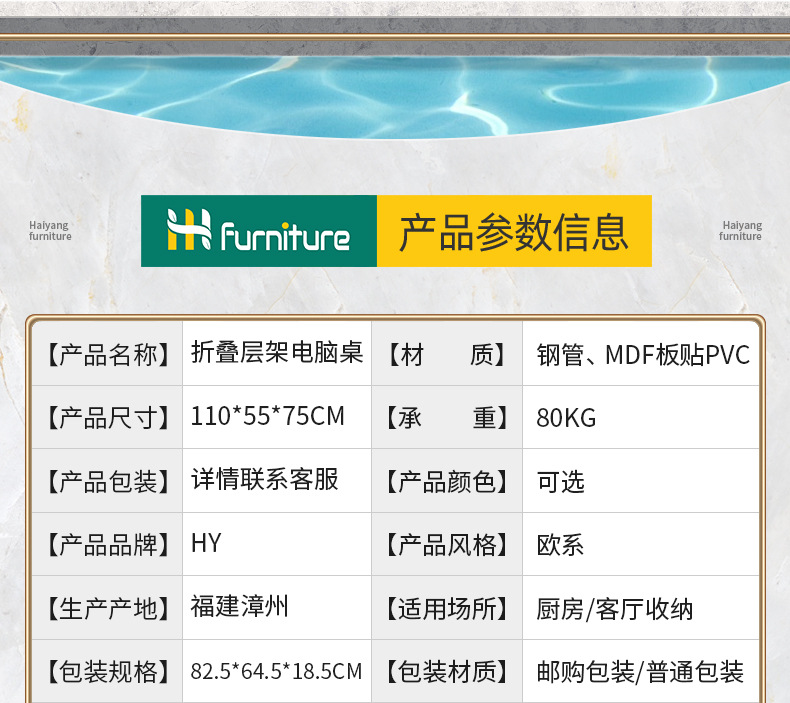The image size is (790, 703).
Task: Click the 产品参数信息 yellow heading
Action: [514, 231]
